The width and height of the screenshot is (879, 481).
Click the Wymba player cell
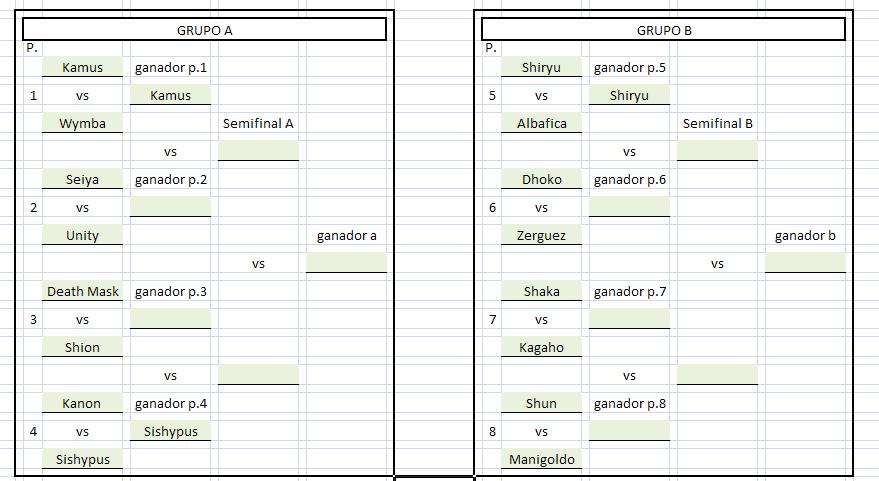click(x=82, y=124)
